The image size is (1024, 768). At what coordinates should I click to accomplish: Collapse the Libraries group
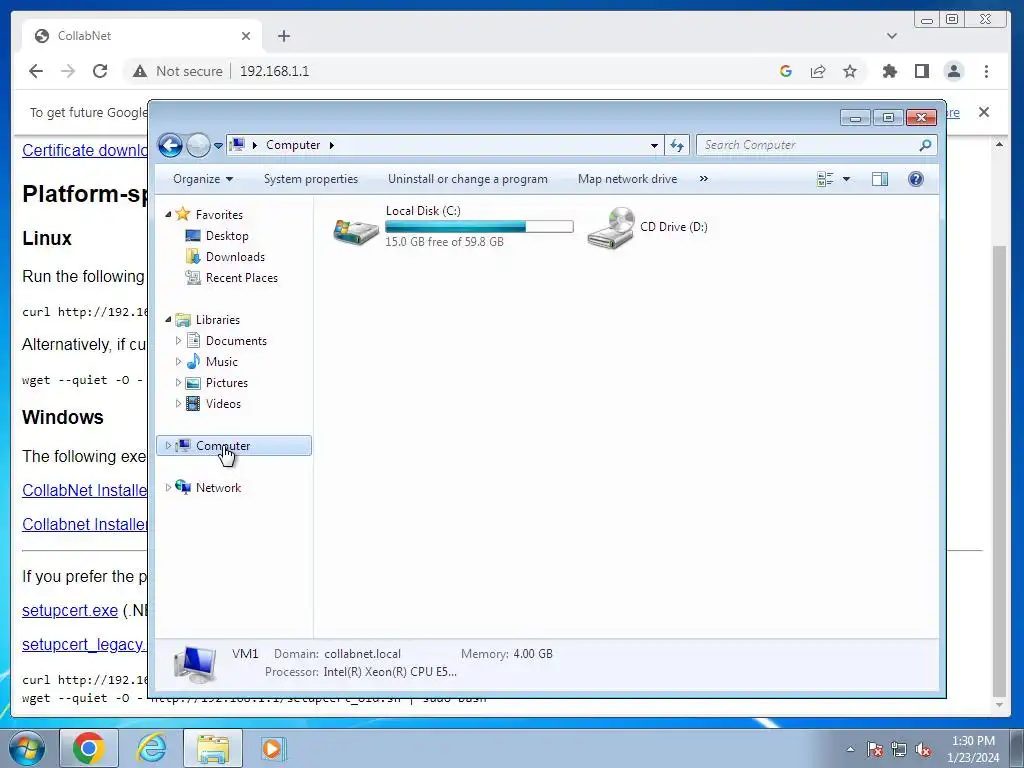click(x=168, y=319)
